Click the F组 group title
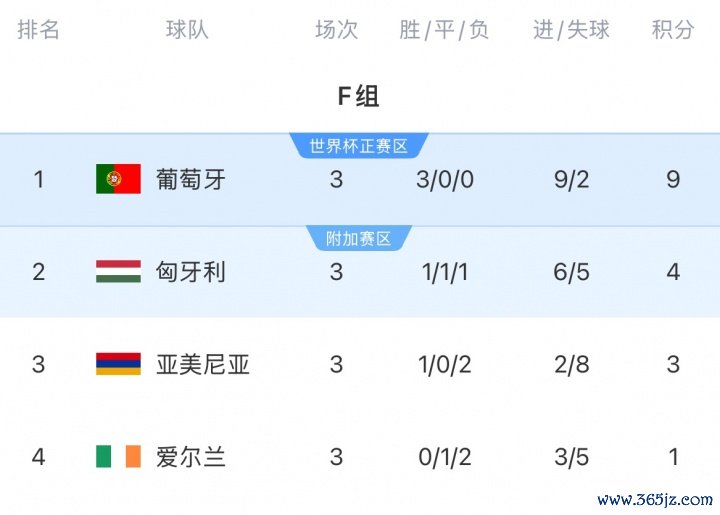 pos(358,96)
